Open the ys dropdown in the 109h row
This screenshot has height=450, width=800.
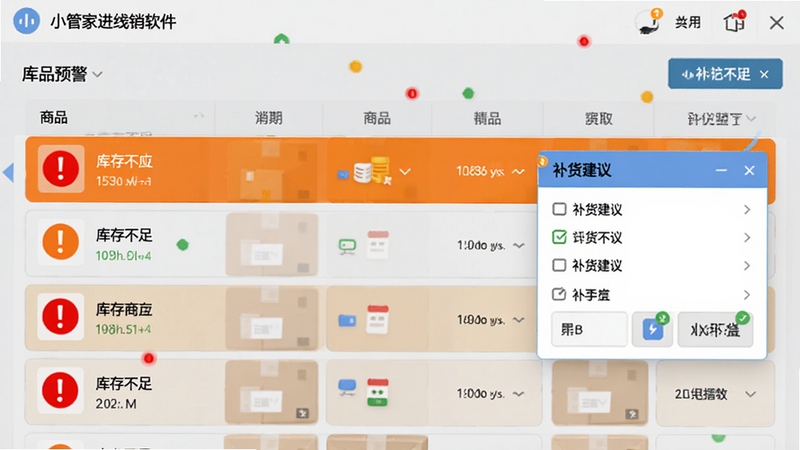click(x=518, y=246)
